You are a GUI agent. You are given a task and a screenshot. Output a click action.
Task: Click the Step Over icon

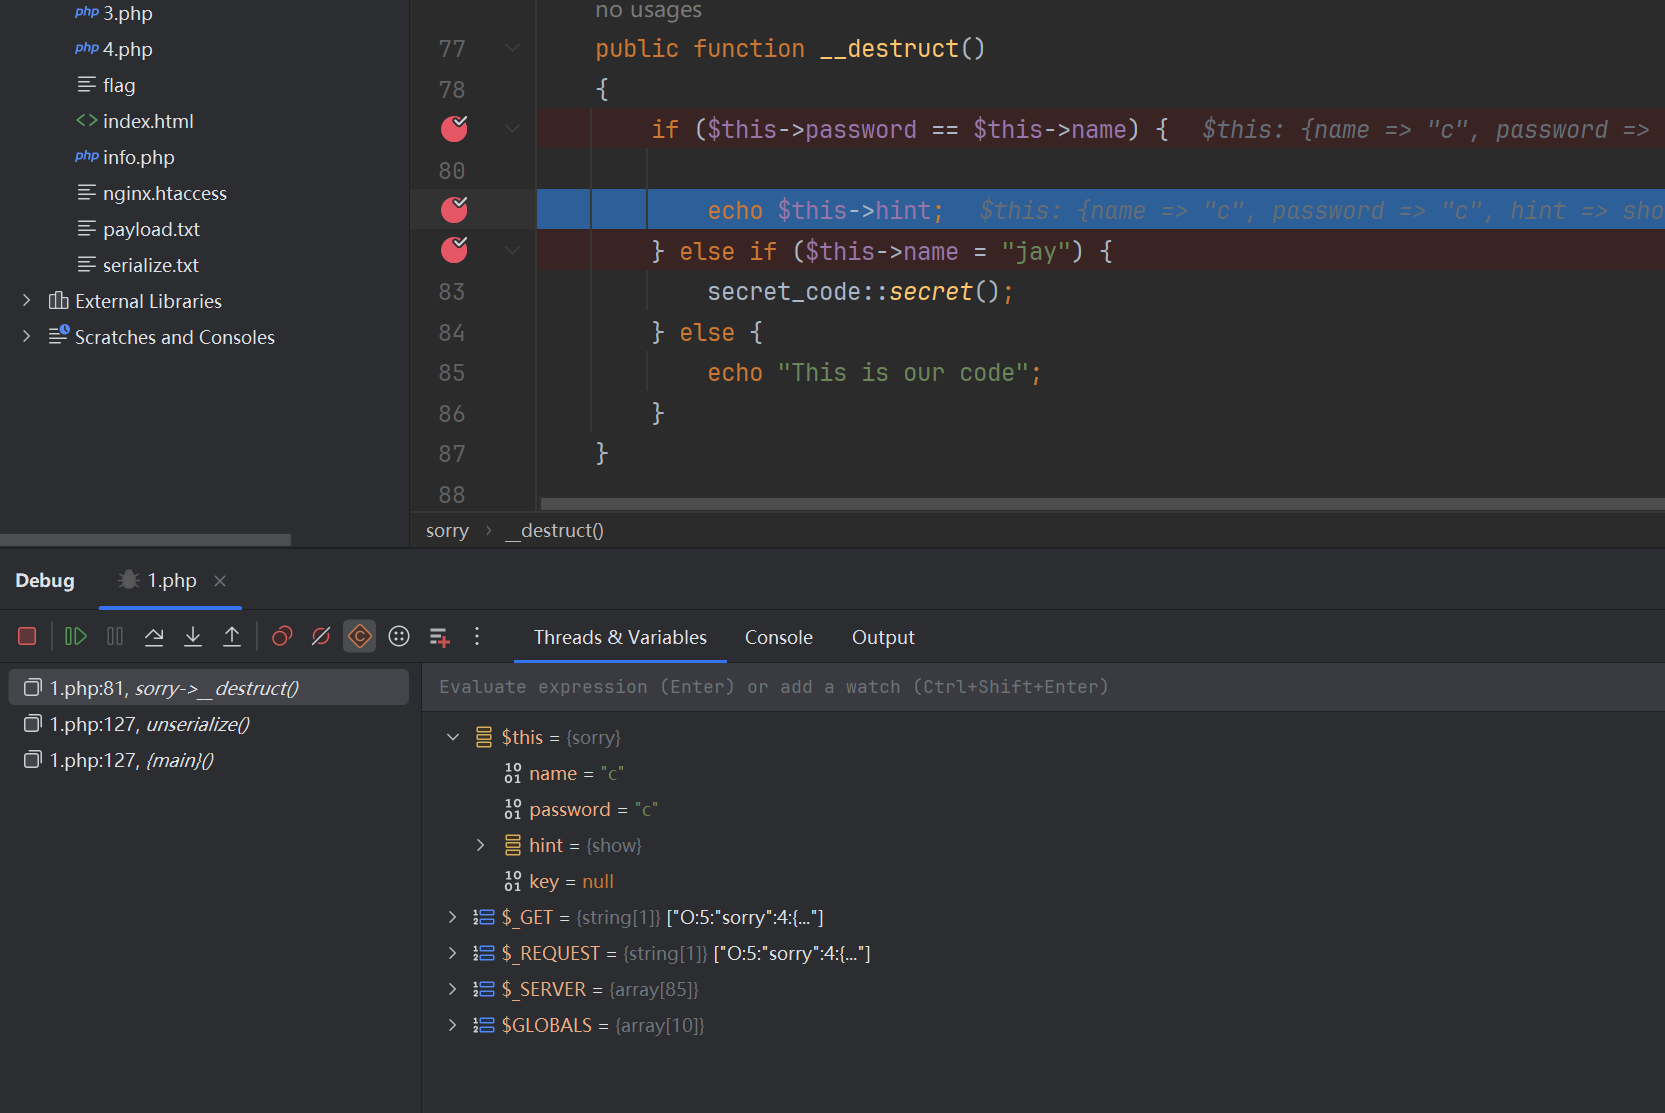click(154, 637)
